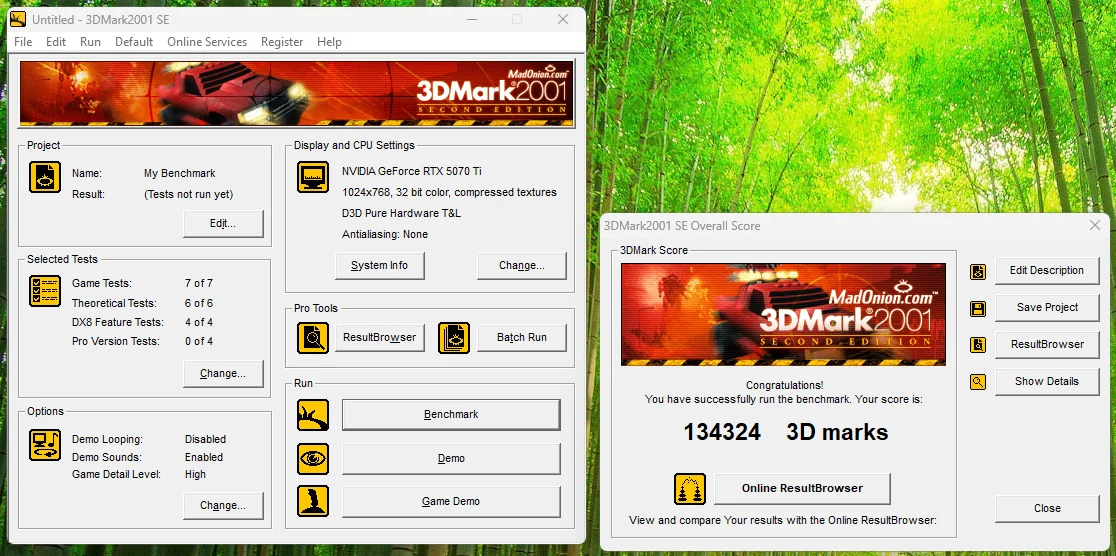The width and height of the screenshot is (1116, 556).
Task: Click Edit Description in the score window
Action: pos(1047,271)
